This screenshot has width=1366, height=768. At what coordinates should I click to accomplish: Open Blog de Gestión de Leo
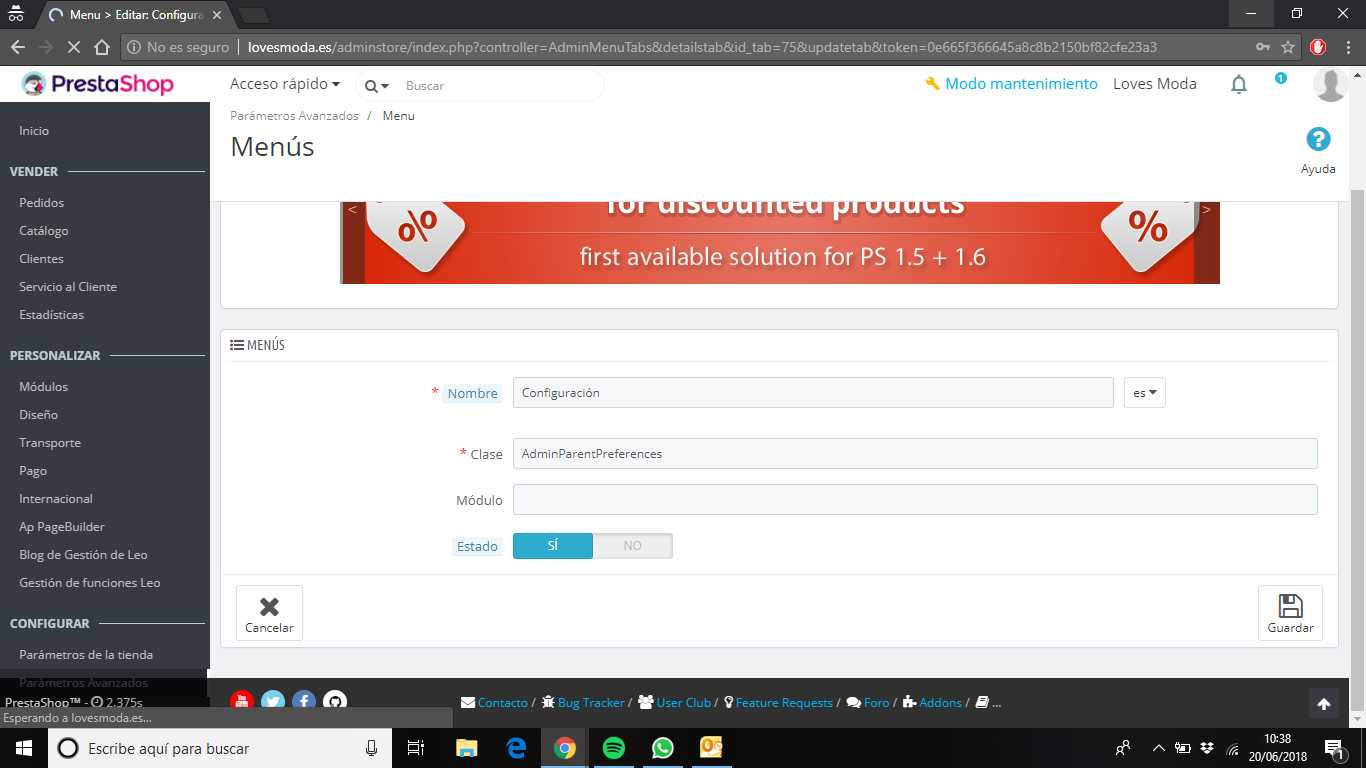(83, 555)
